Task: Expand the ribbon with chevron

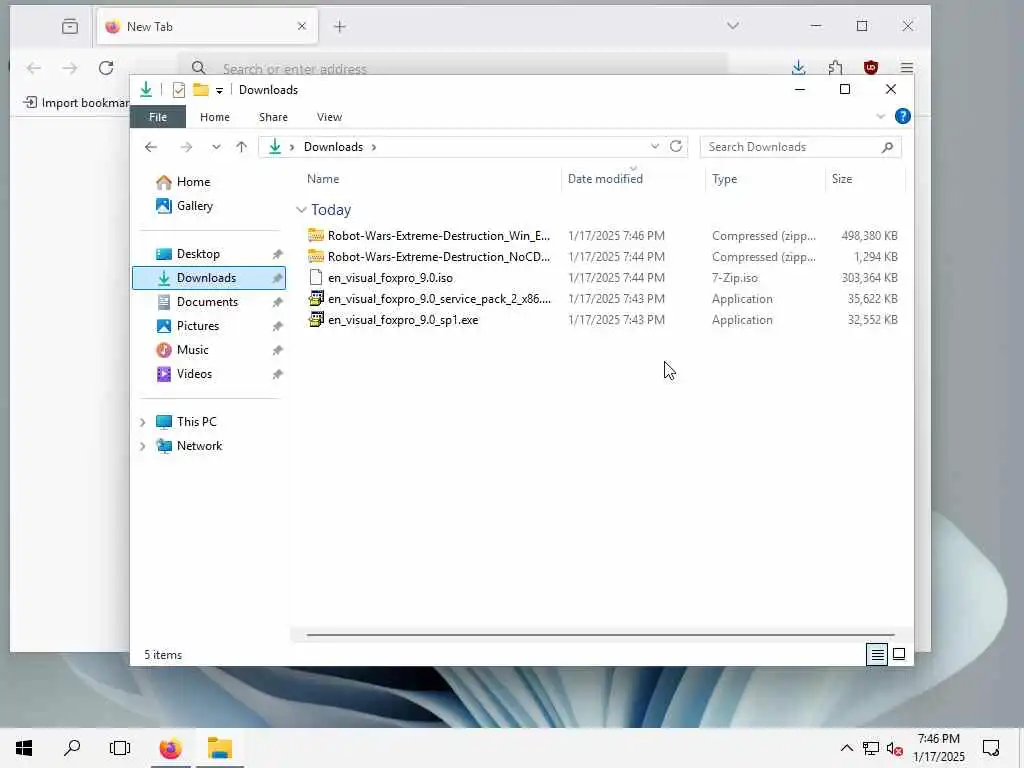Action: click(x=880, y=116)
